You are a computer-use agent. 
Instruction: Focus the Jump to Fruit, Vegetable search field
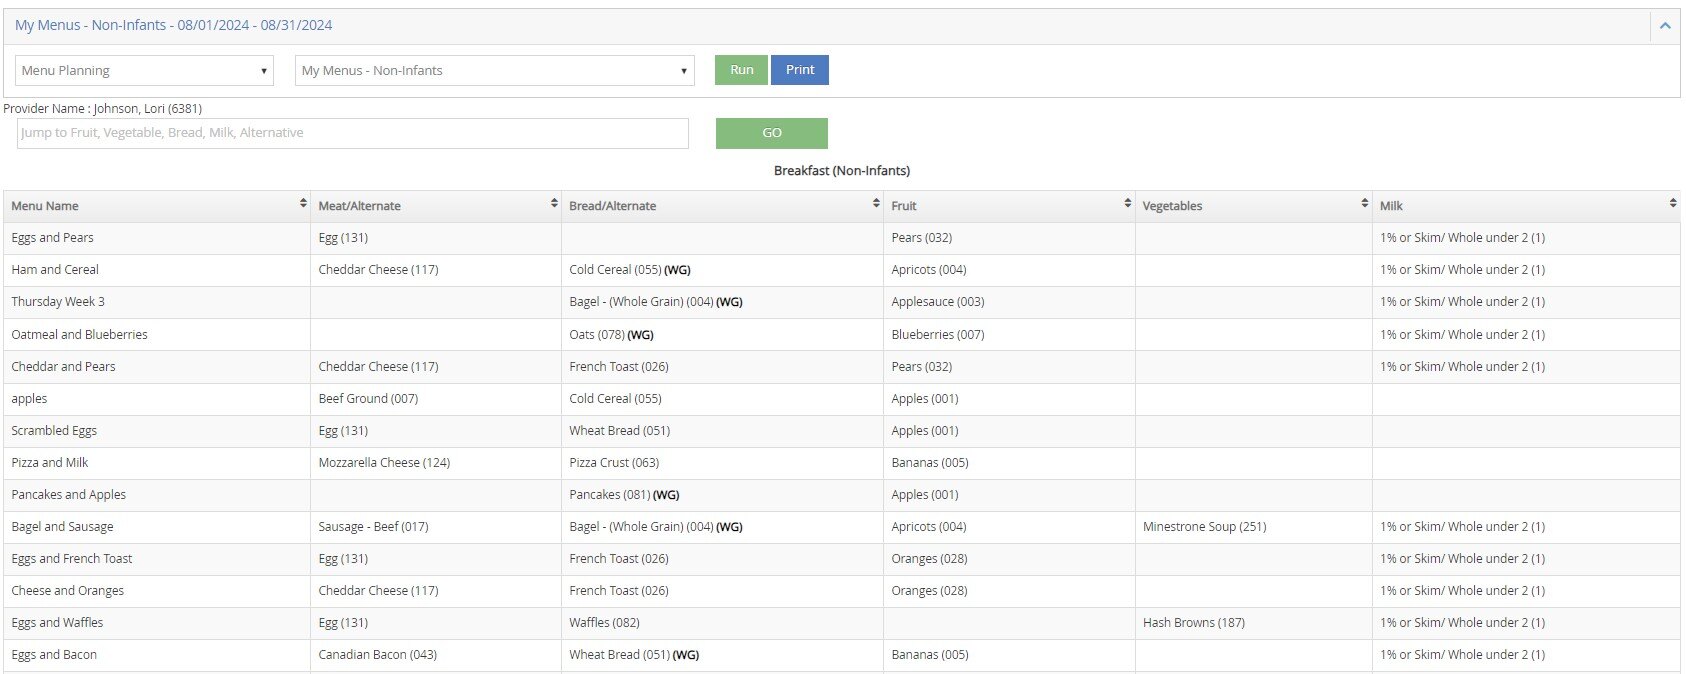click(x=353, y=133)
